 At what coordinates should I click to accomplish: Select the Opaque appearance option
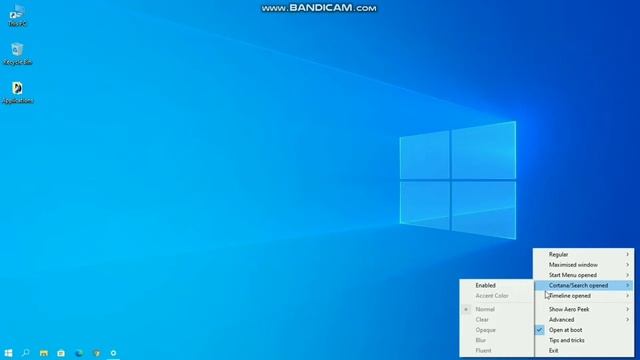496,330
